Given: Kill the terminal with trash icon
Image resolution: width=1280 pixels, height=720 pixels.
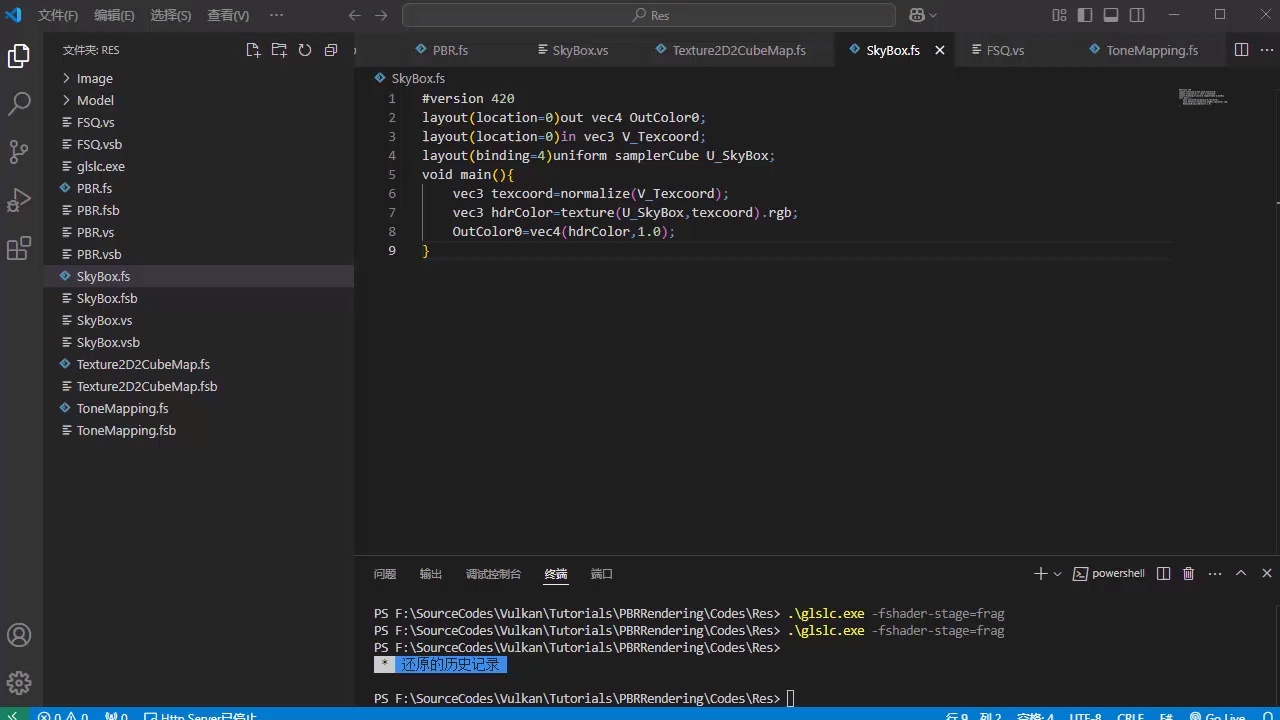Looking at the screenshot, I should tap(1188, 574).
